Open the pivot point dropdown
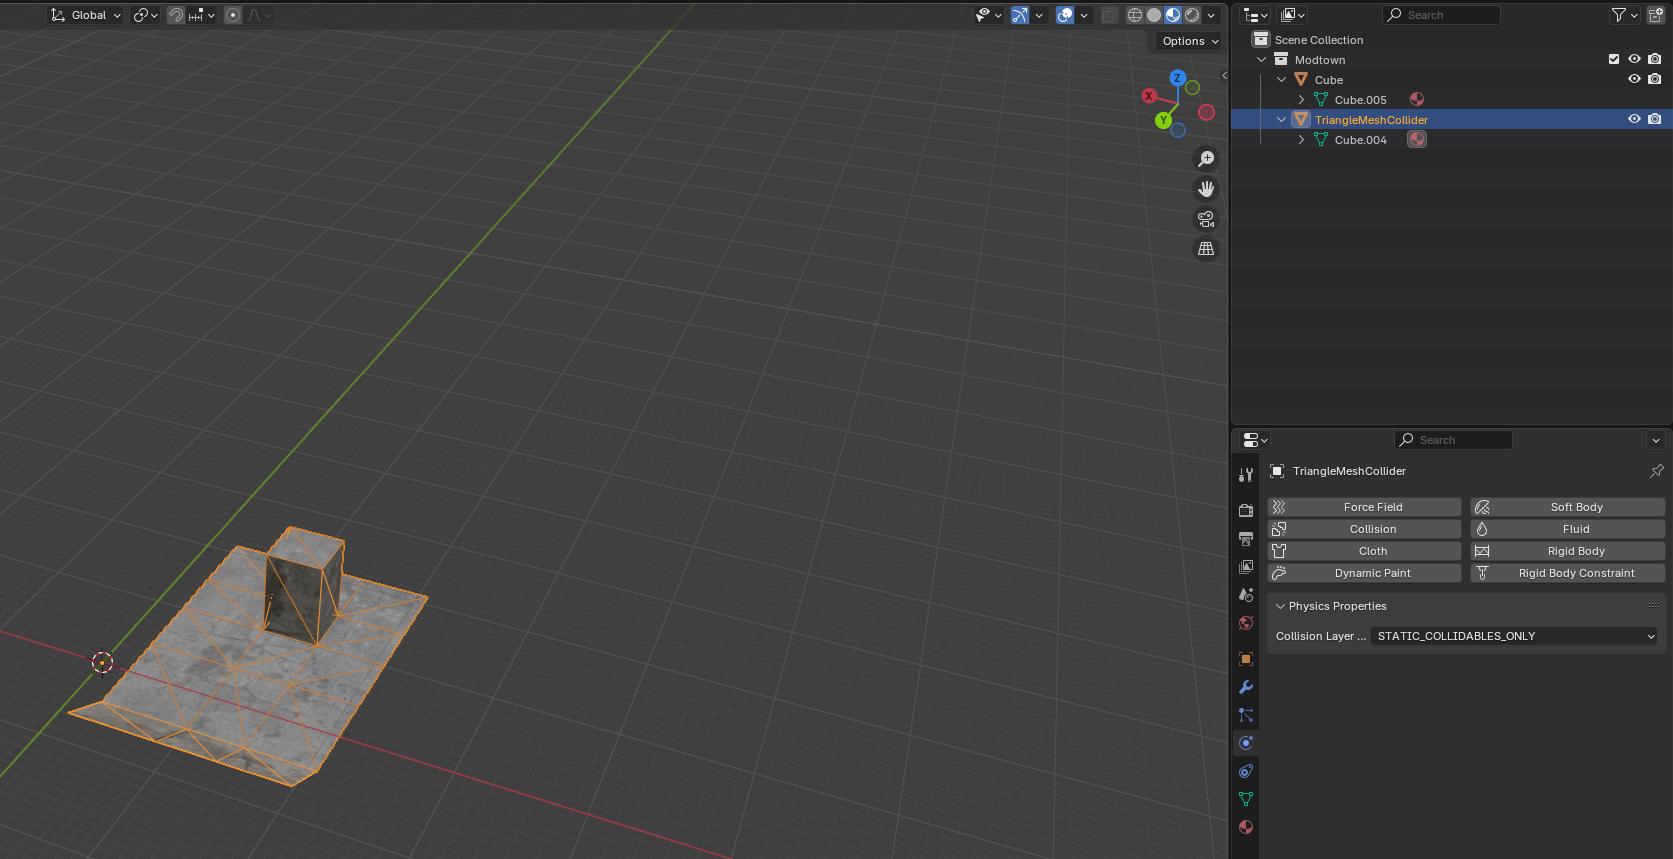The width and height of the screenshot is (1673, 859). [146, 15]
